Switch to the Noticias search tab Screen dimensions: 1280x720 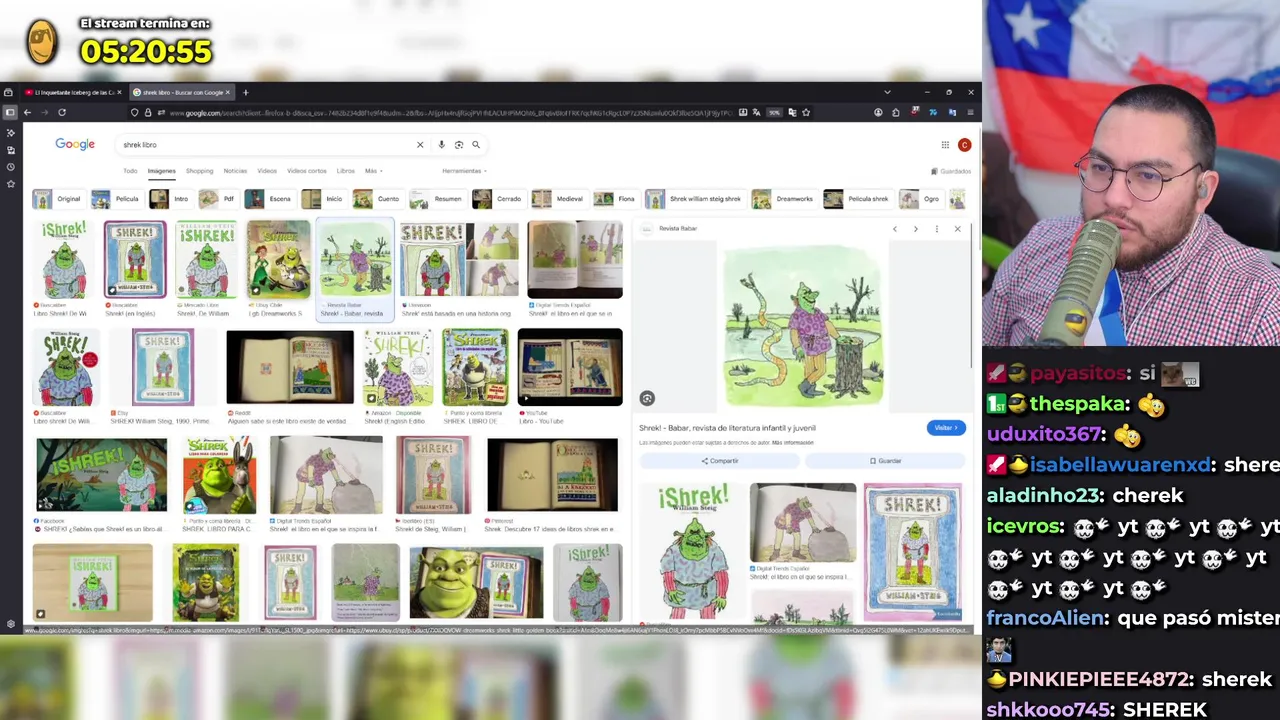coord(235,171)
